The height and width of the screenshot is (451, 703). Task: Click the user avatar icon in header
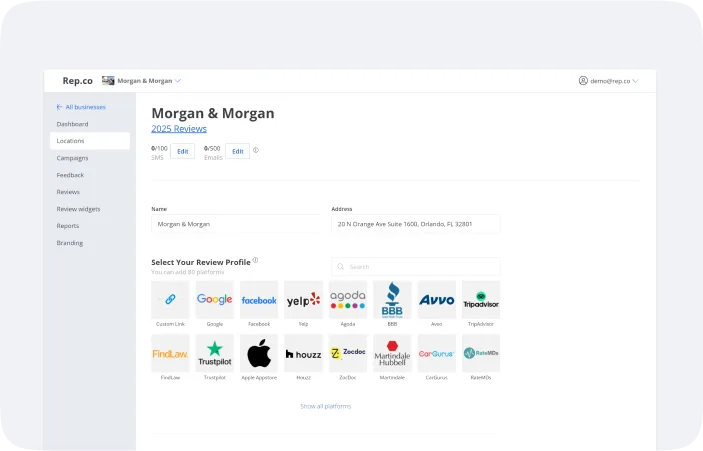[x=583, y=81]
